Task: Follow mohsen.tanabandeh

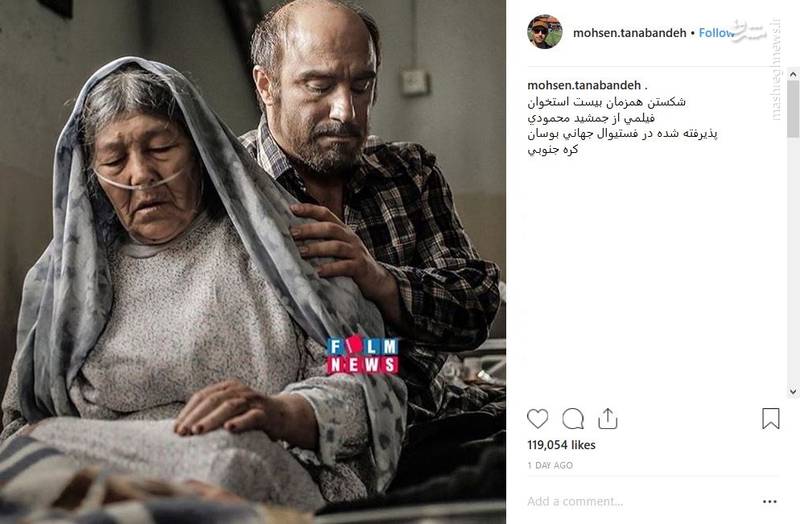Action: pyautogui.click(x=716, y=33)
